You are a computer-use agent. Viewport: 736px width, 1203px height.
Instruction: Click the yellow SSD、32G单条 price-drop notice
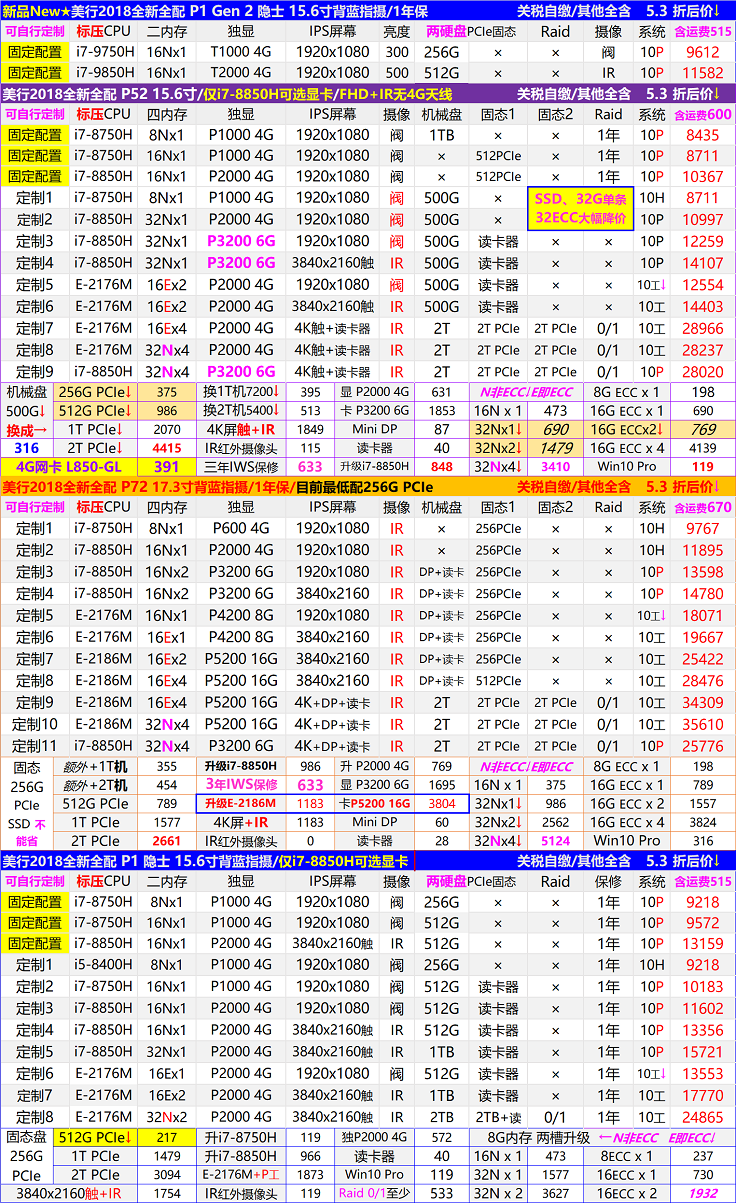point(581,208)
